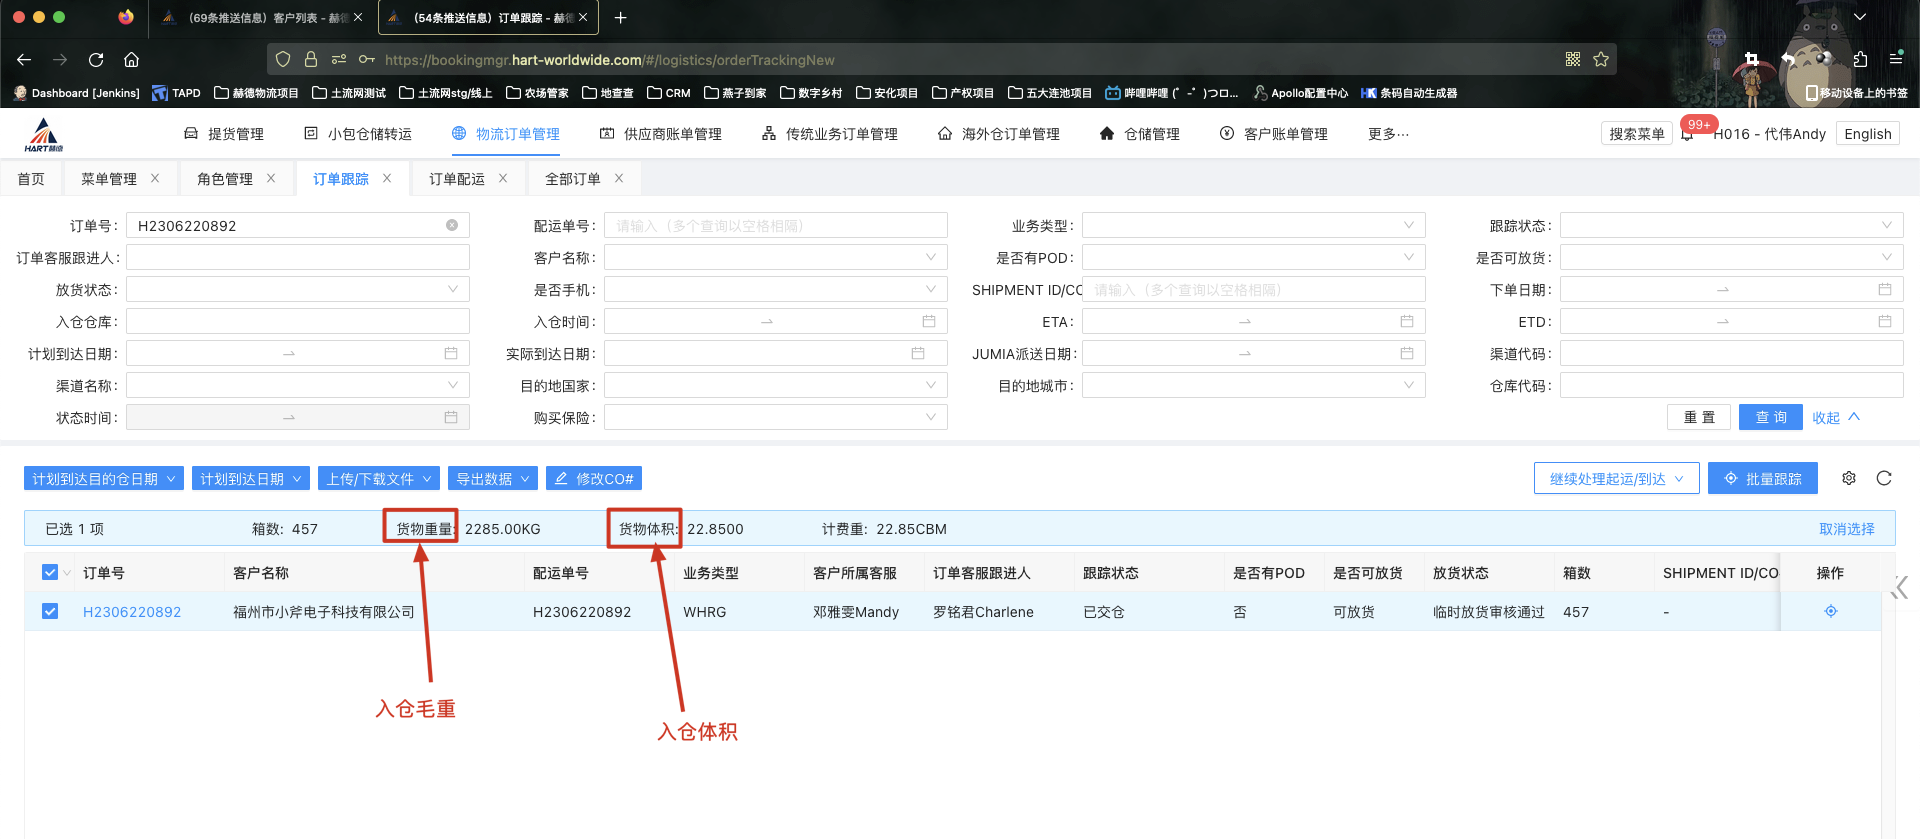Screen dimensions: 1920x839
Task: Open order link H2306220892
Action: click(x=132, y=612)
